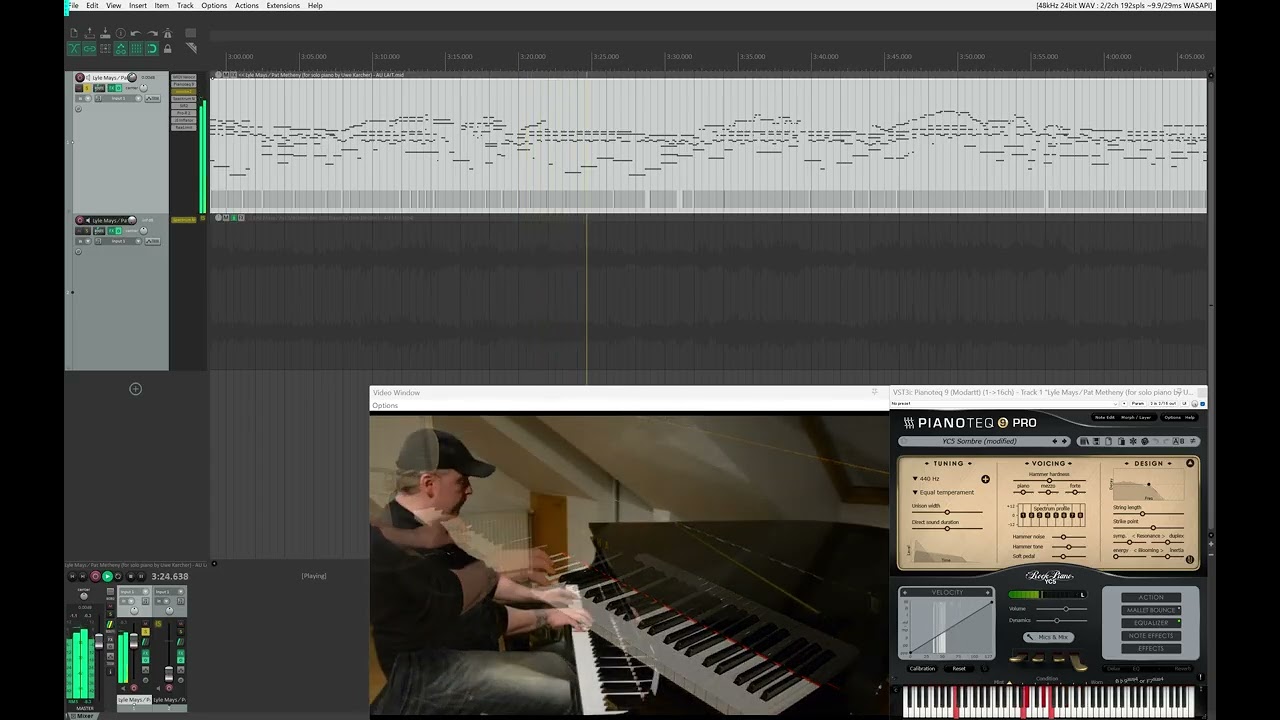This screenshot has height=720, width=1280.
Task: Open the Actions menu
Action: tap(246, 5)
